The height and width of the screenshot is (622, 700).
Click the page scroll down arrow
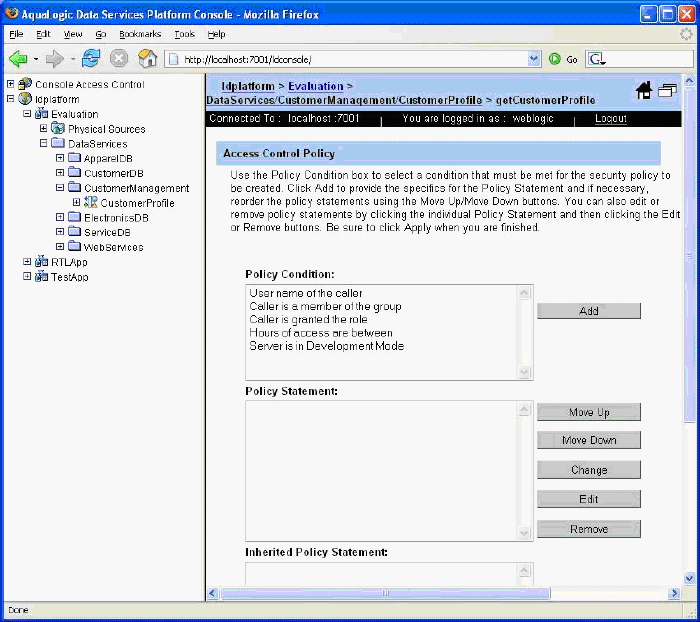pos(689,578)
